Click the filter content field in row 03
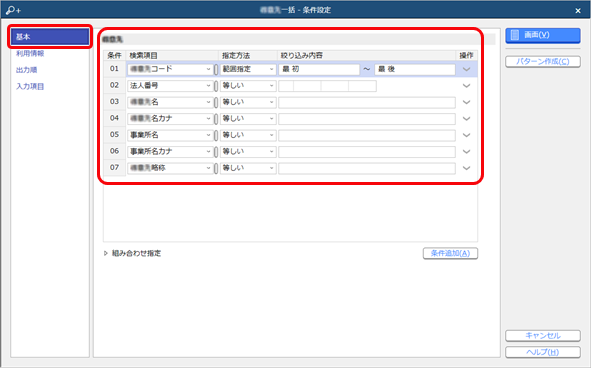Viewport: 591px width, 368px height. coord(367,102)
